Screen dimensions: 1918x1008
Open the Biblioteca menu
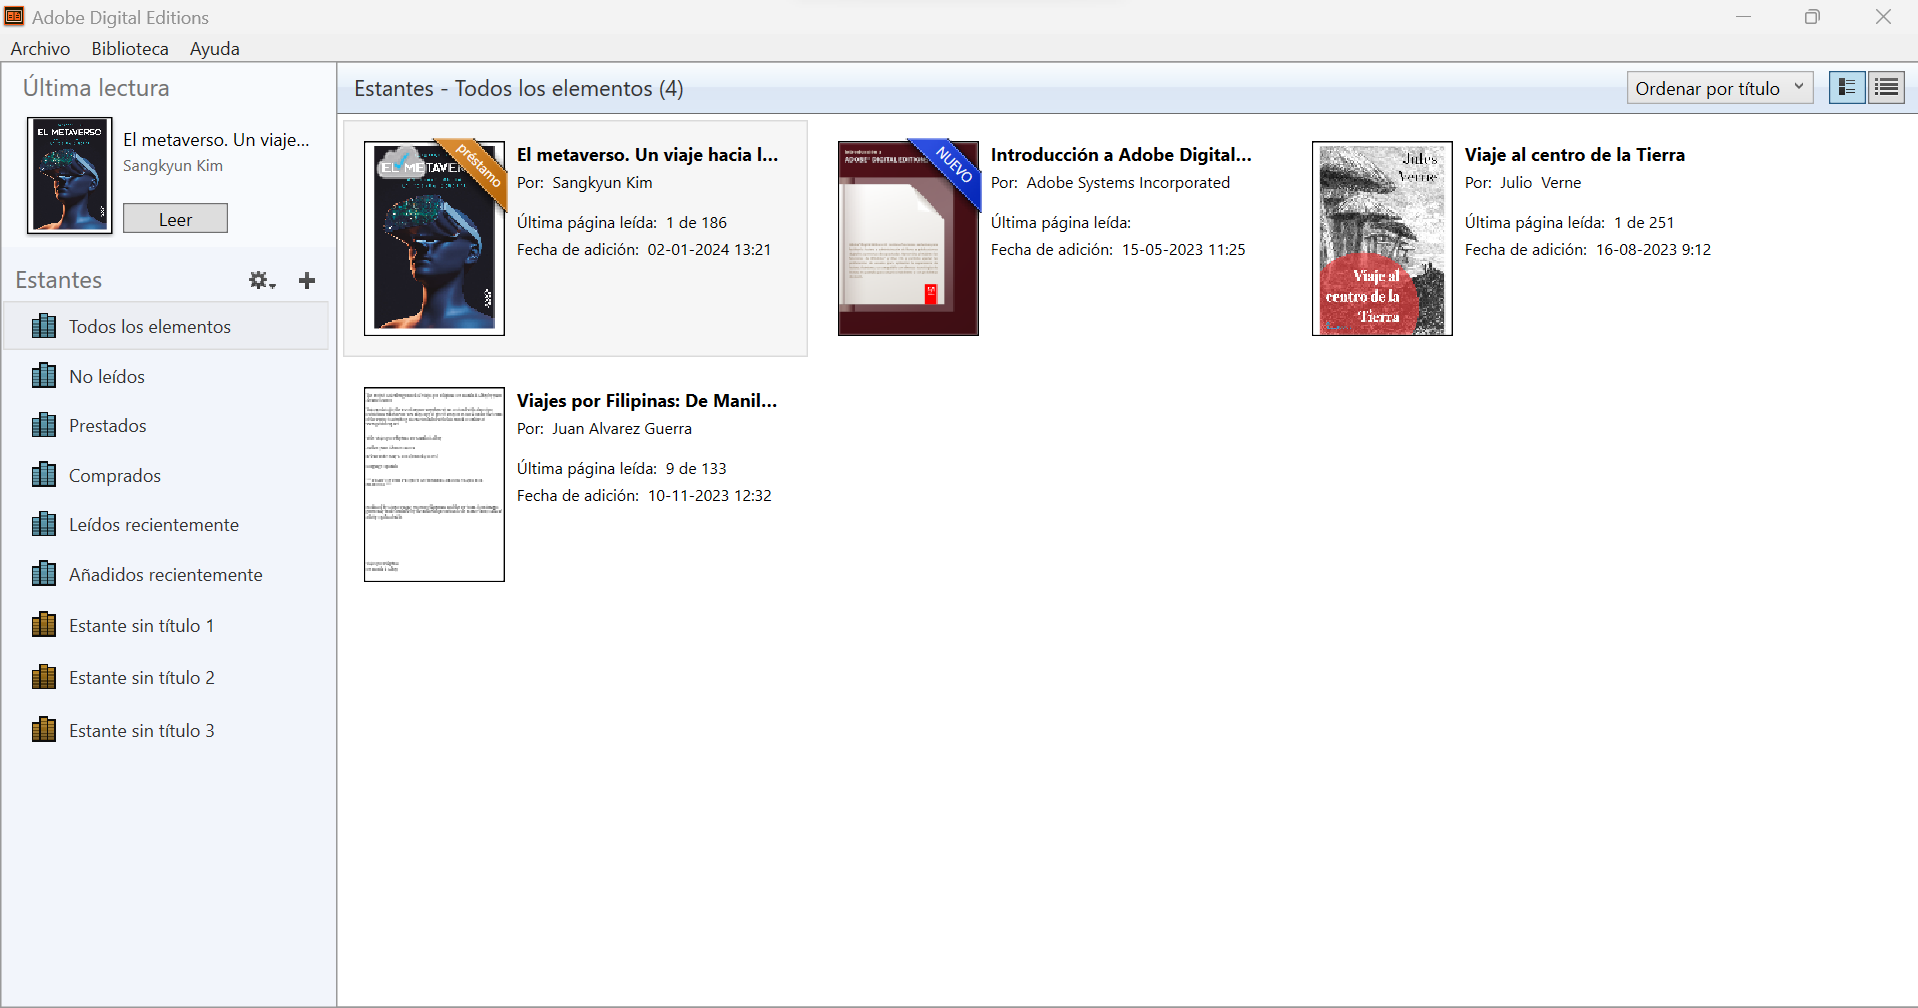[130, 48]
